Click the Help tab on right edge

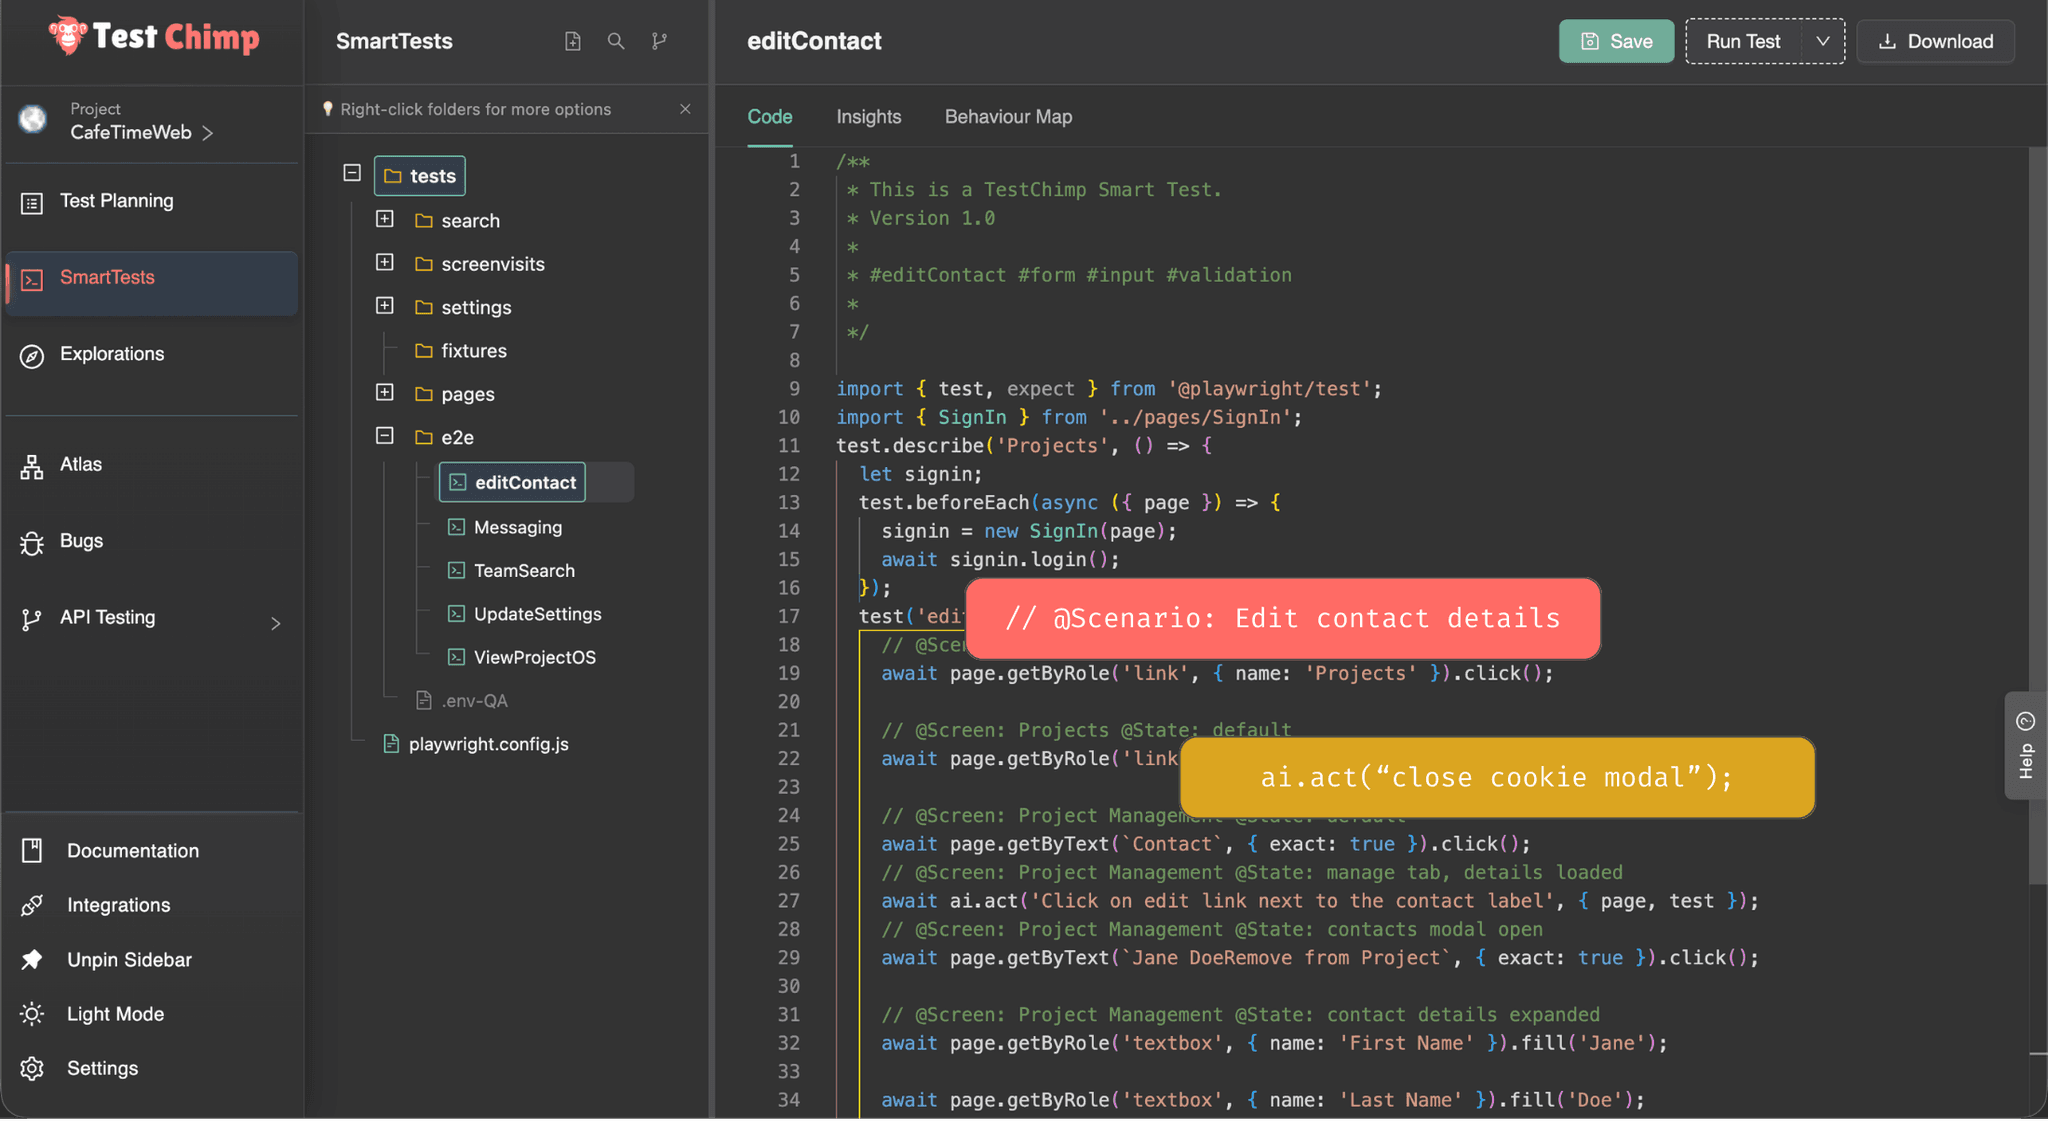pos(2026,746)
